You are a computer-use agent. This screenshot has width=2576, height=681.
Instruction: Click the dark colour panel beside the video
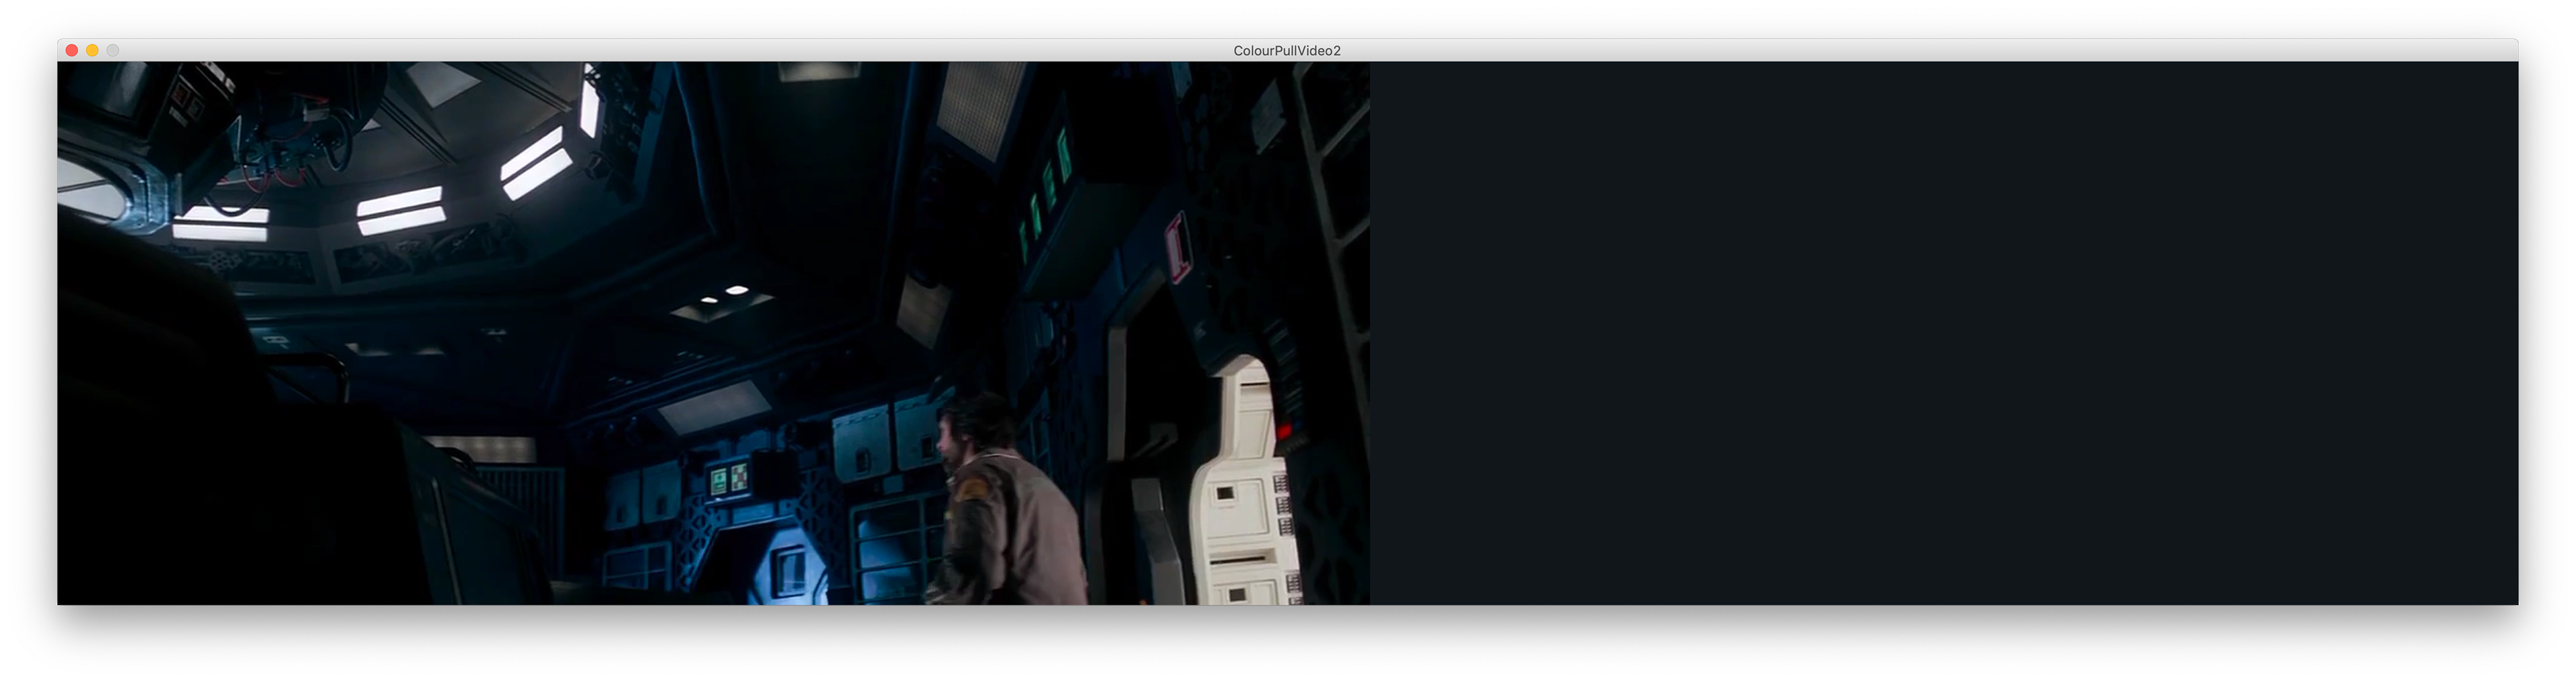click(1944, 333)
